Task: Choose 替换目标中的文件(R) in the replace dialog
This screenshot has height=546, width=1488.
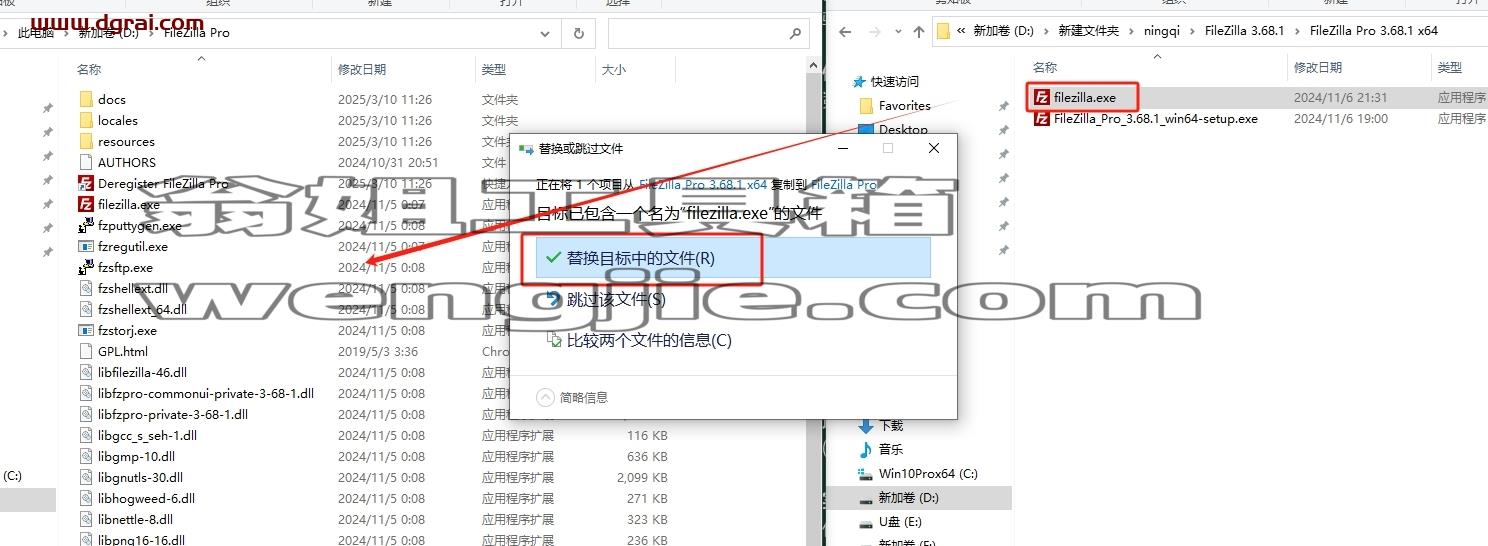Action: 734,258
